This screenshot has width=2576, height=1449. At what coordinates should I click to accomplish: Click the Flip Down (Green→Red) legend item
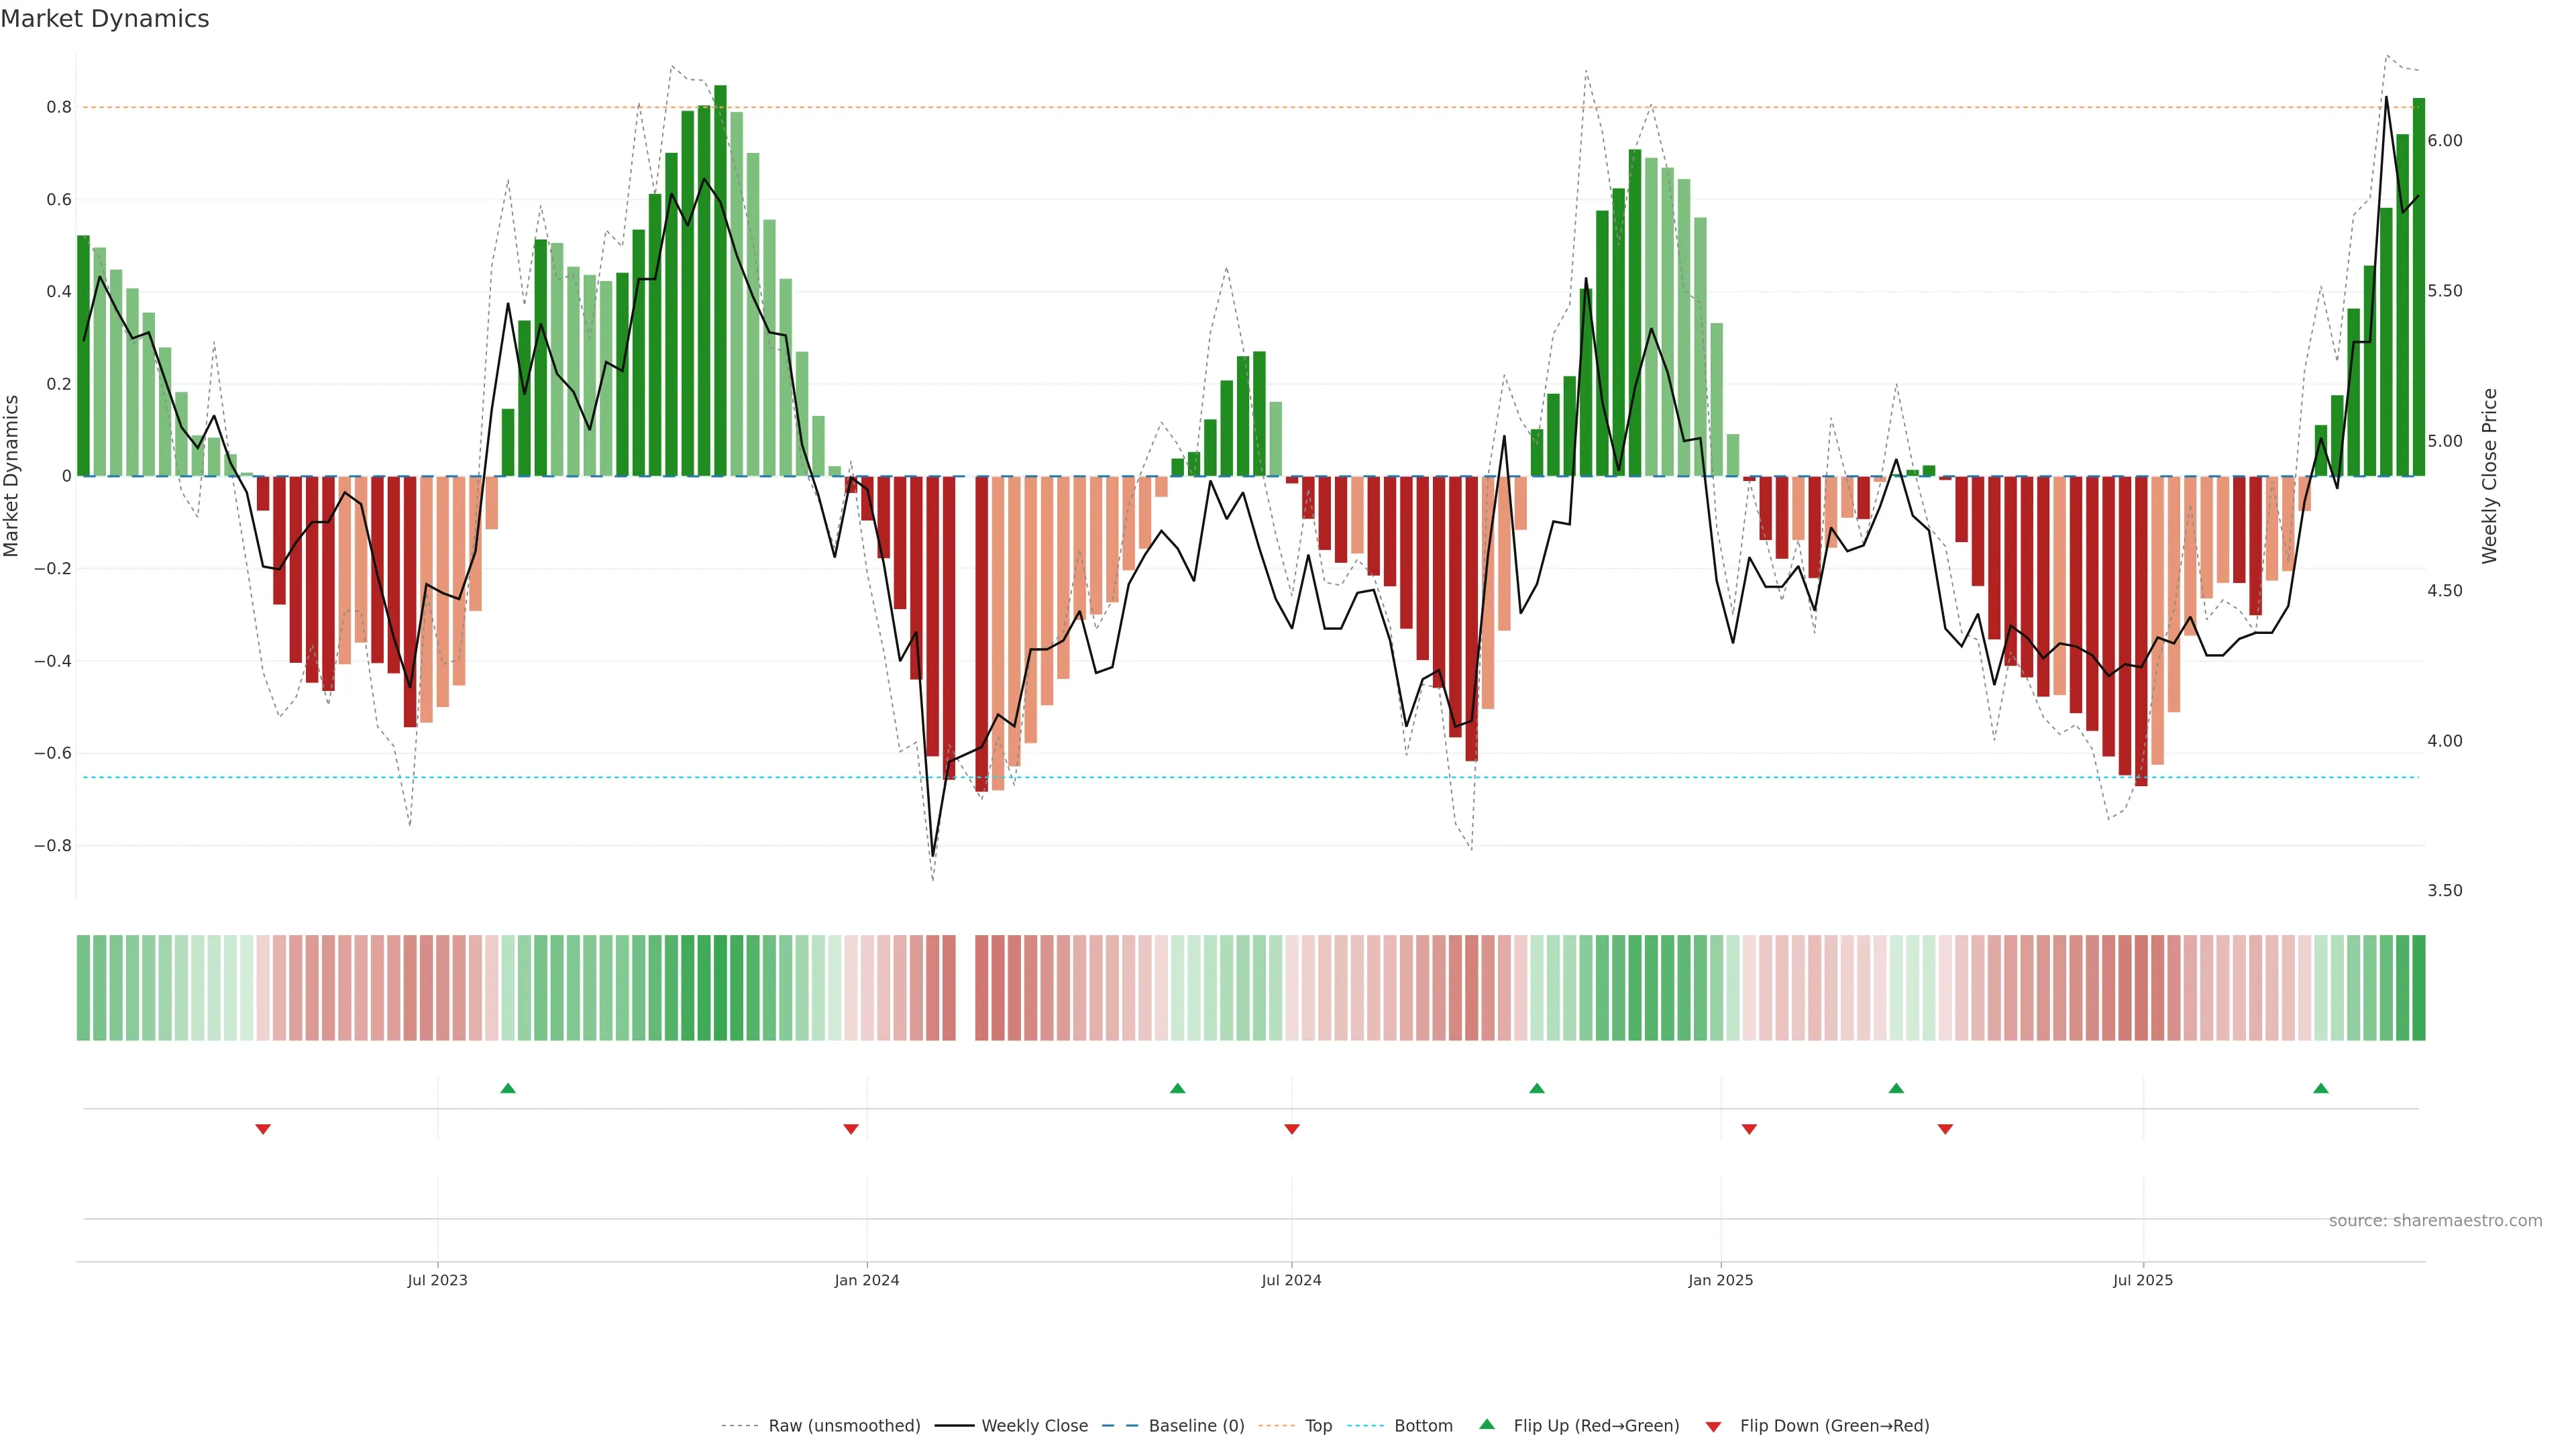pyautogui.click(x=1834, y=1426)
